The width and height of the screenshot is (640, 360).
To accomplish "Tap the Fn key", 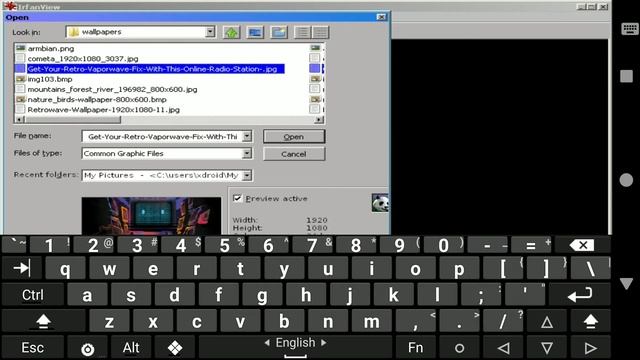I will pyautogui.click(x=416, y=348).
